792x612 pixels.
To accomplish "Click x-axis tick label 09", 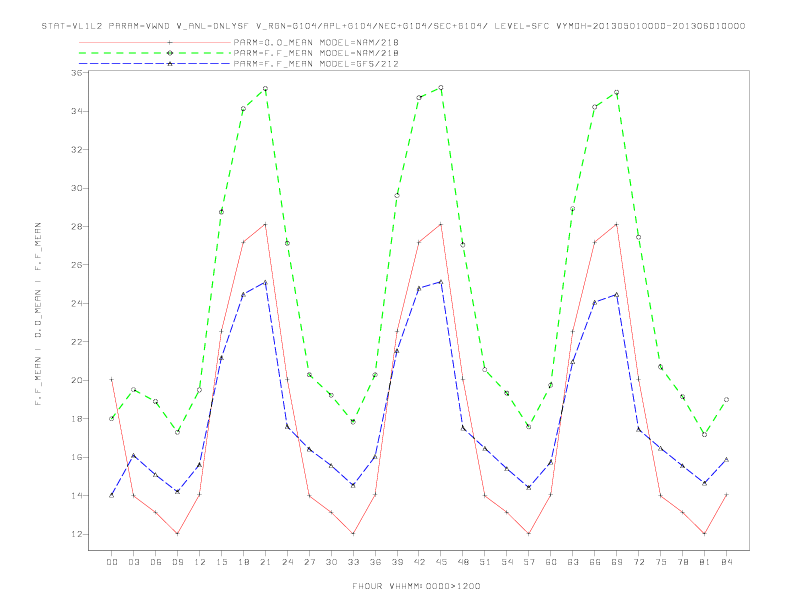I will [177, 562].
